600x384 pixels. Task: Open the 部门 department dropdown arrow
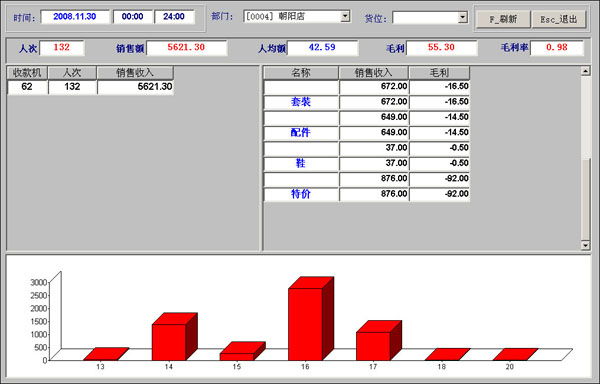point(345,16)
